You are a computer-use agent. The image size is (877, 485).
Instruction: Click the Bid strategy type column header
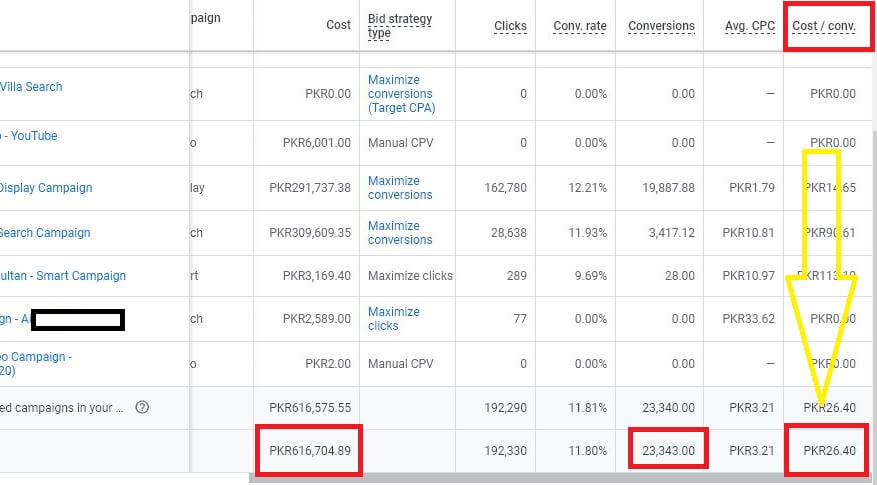393,25
